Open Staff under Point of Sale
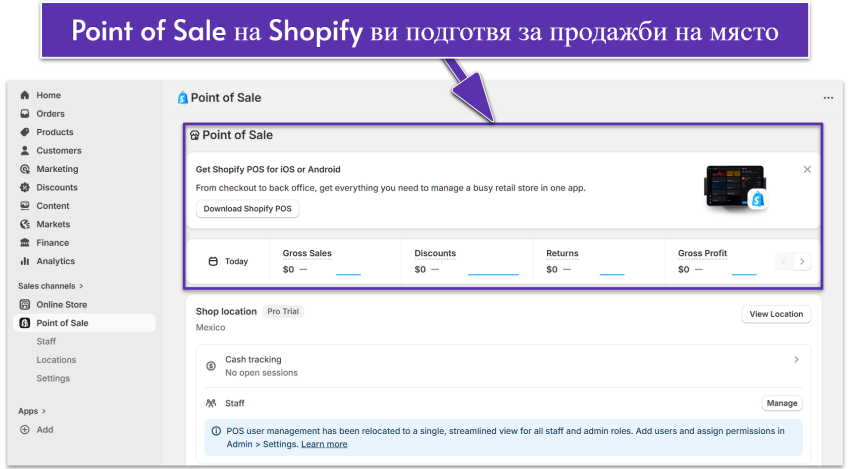Image resolution: width=850 pixels, height=469 pixels. coord(46,342)
